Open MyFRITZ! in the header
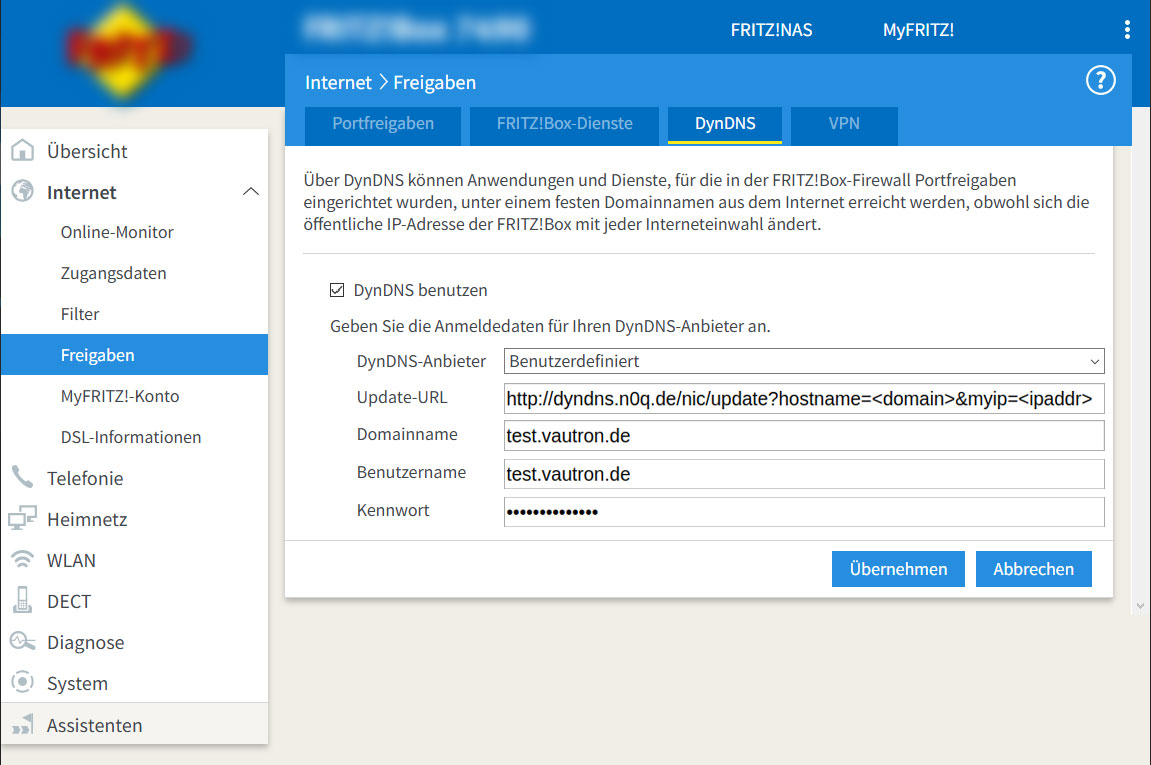 click(x=918, y=30)
